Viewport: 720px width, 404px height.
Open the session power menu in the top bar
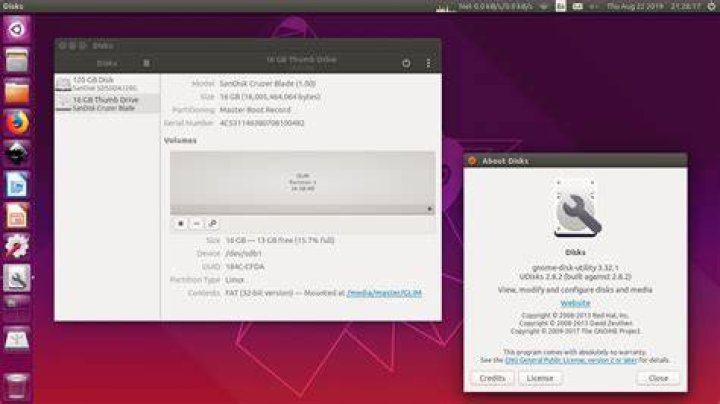tap(712, 6)
